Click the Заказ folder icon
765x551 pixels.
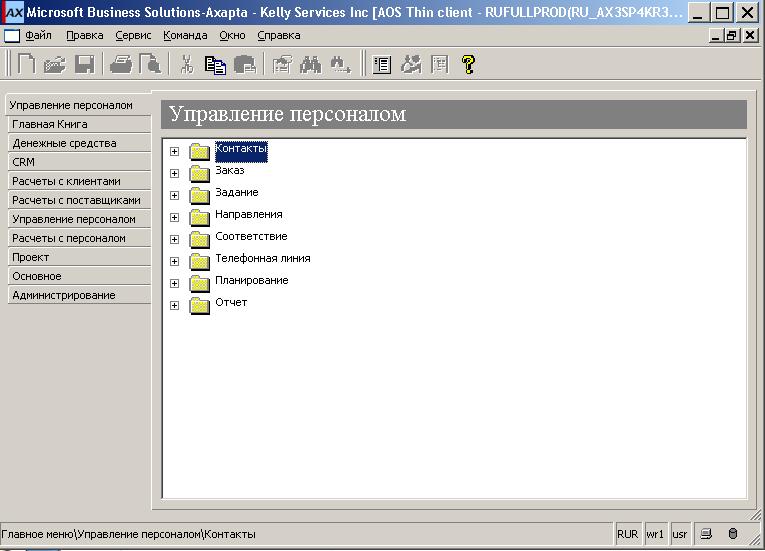pyautogui.click(x=200, y=173)
